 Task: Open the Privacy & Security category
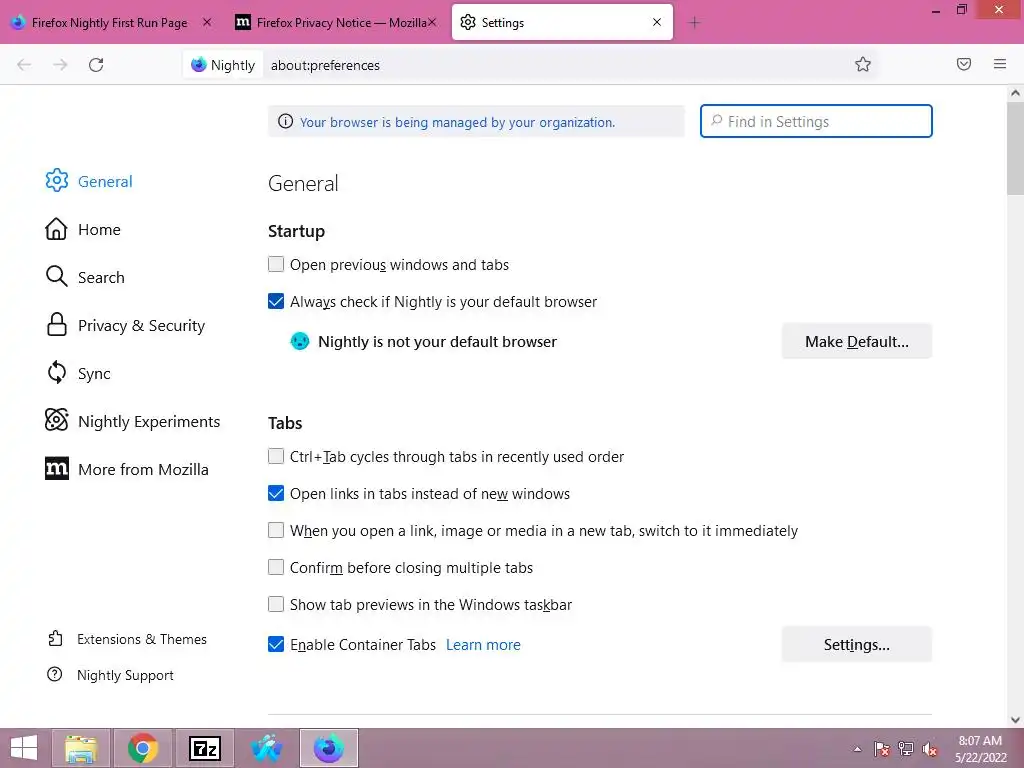[142, 325]
